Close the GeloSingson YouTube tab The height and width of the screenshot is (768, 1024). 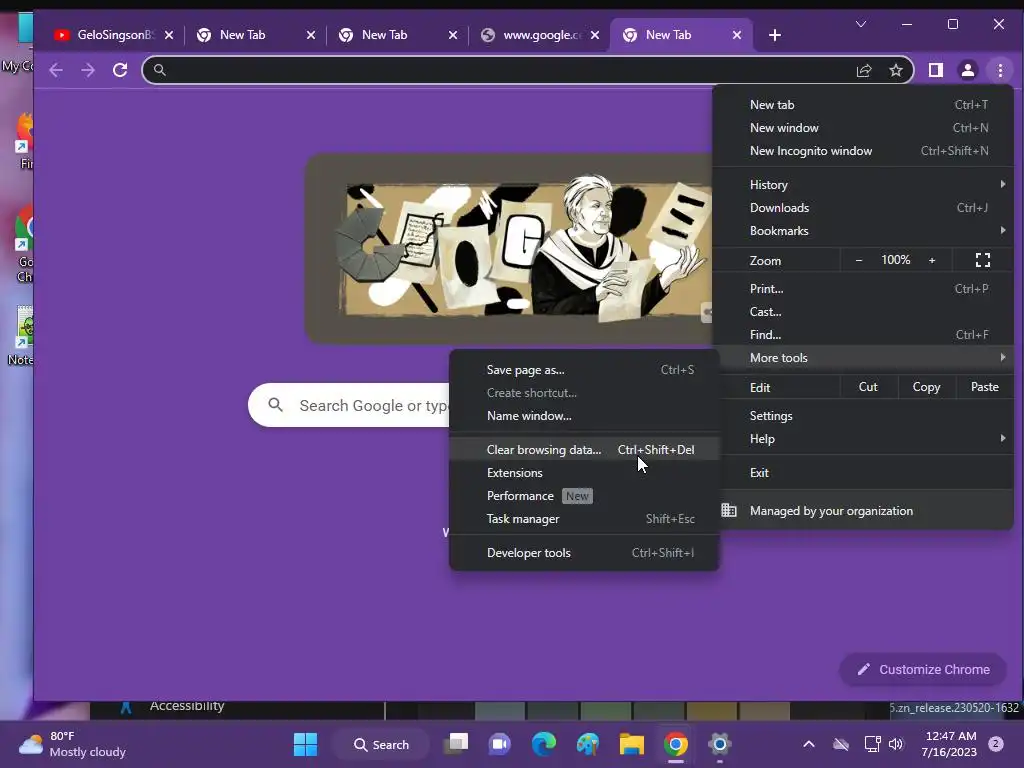point(169,35)
